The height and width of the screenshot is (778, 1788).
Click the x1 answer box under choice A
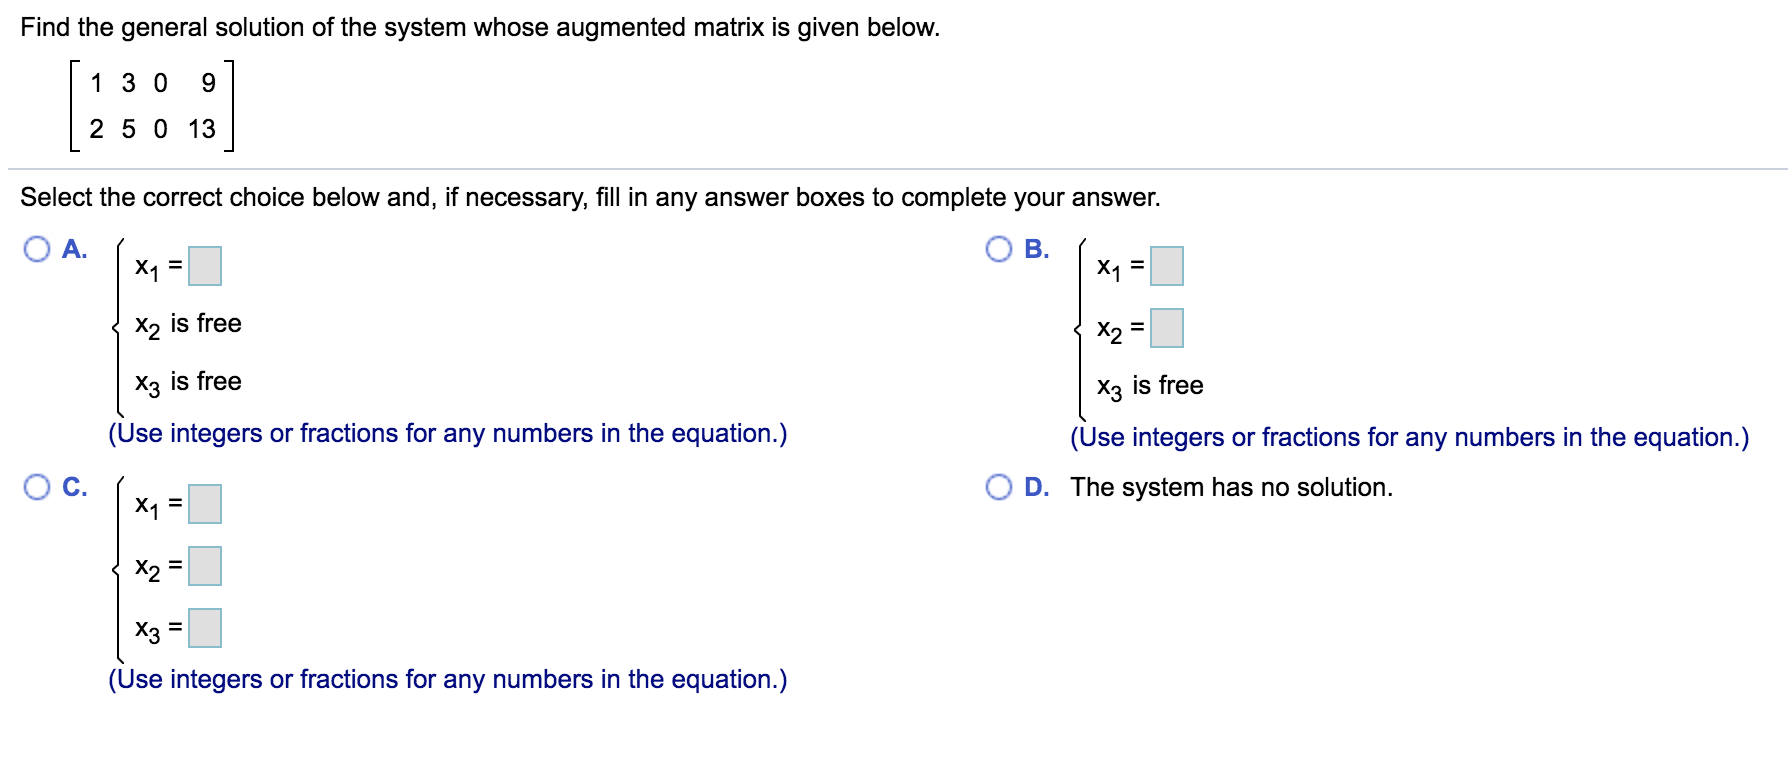203,266
